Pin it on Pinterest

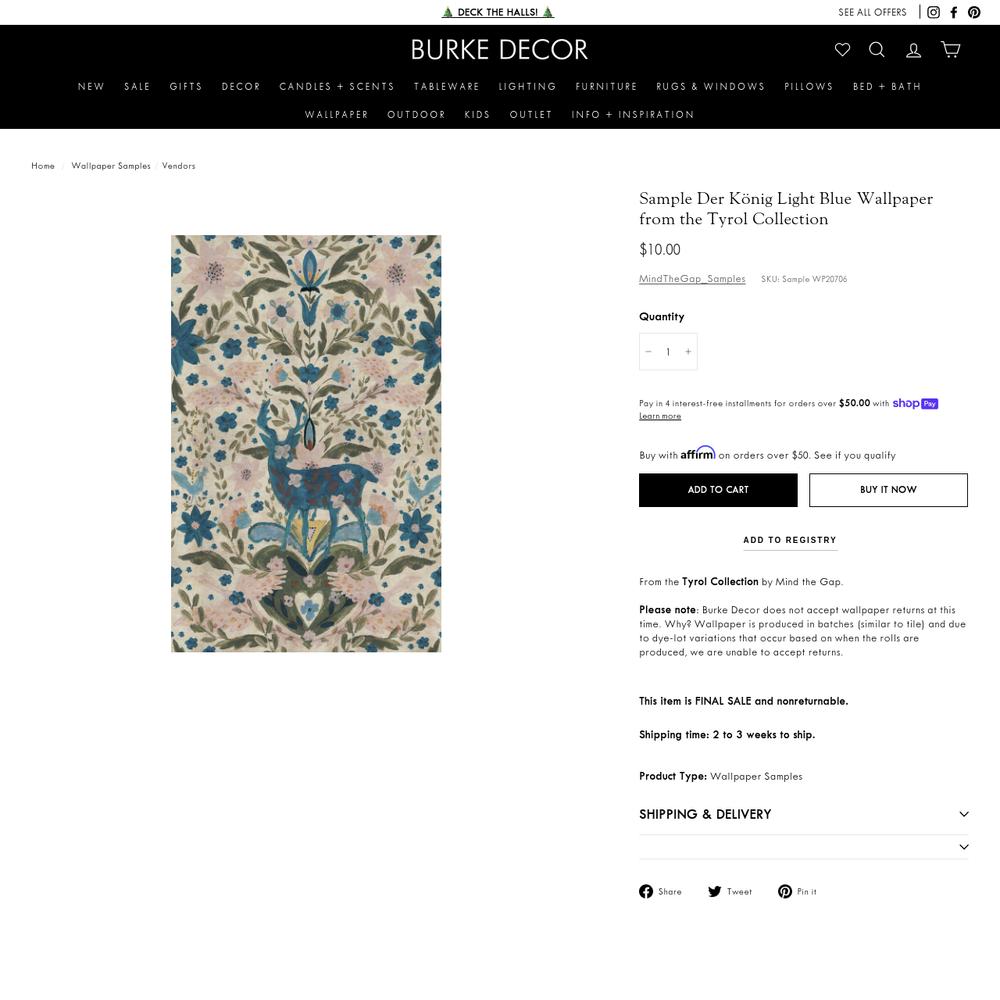point(797,891)
